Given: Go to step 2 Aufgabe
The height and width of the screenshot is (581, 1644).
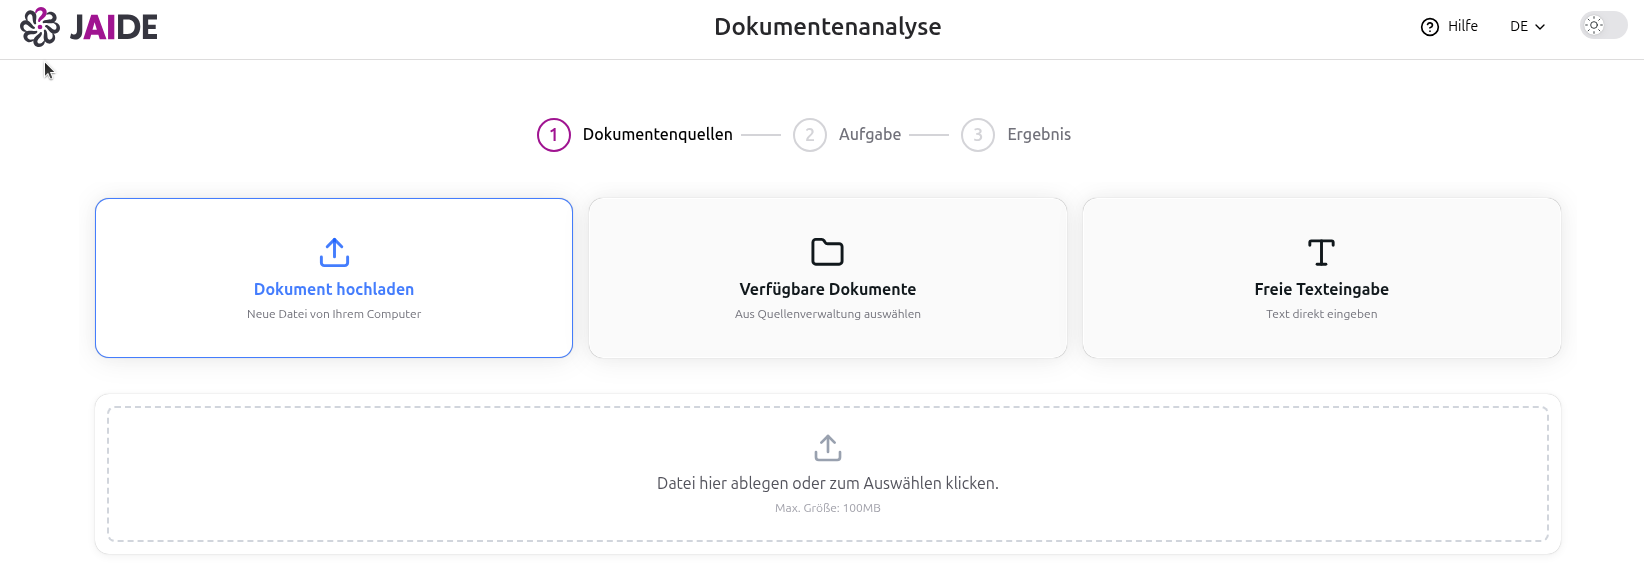Looking at the screenshot, I should click(x=847, y=135).
